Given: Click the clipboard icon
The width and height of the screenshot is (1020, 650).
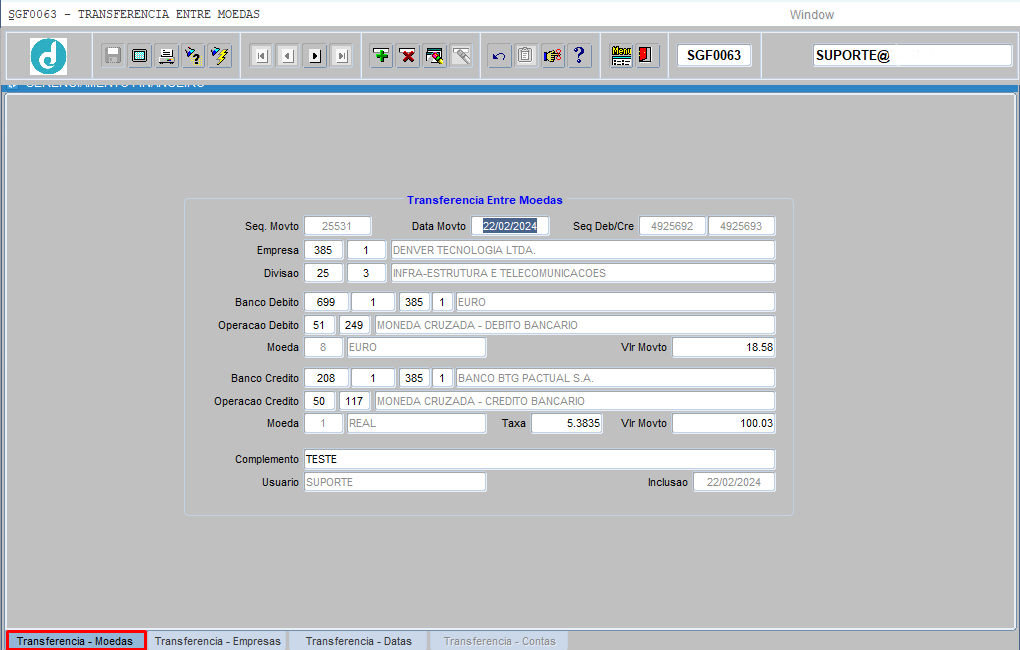Looking at the screenshot, I should [x=526, y=56].
